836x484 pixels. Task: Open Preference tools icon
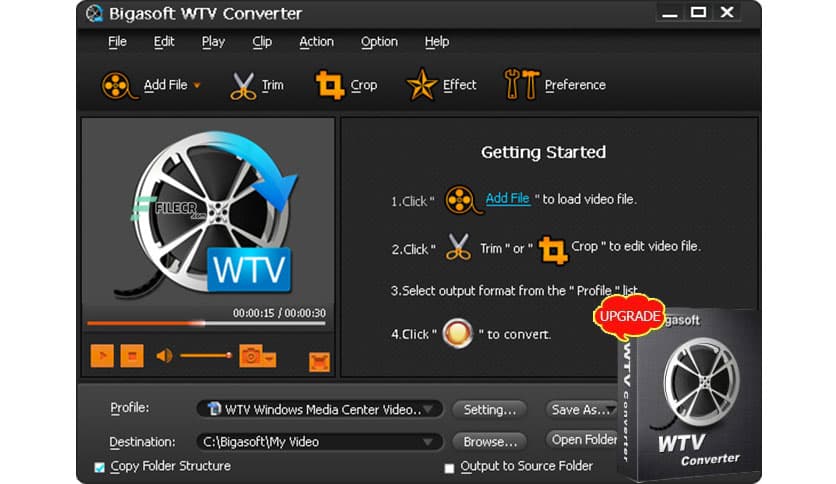click(x=521, y=84)
